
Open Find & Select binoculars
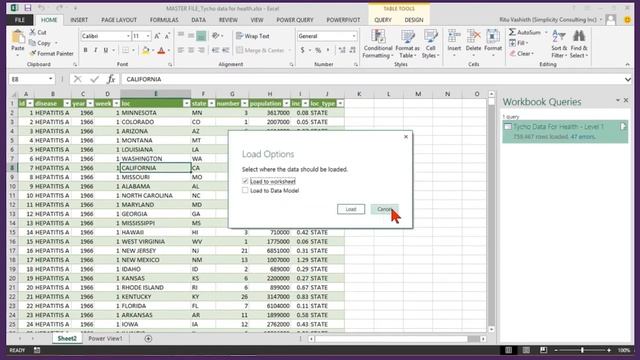[579, 44]
